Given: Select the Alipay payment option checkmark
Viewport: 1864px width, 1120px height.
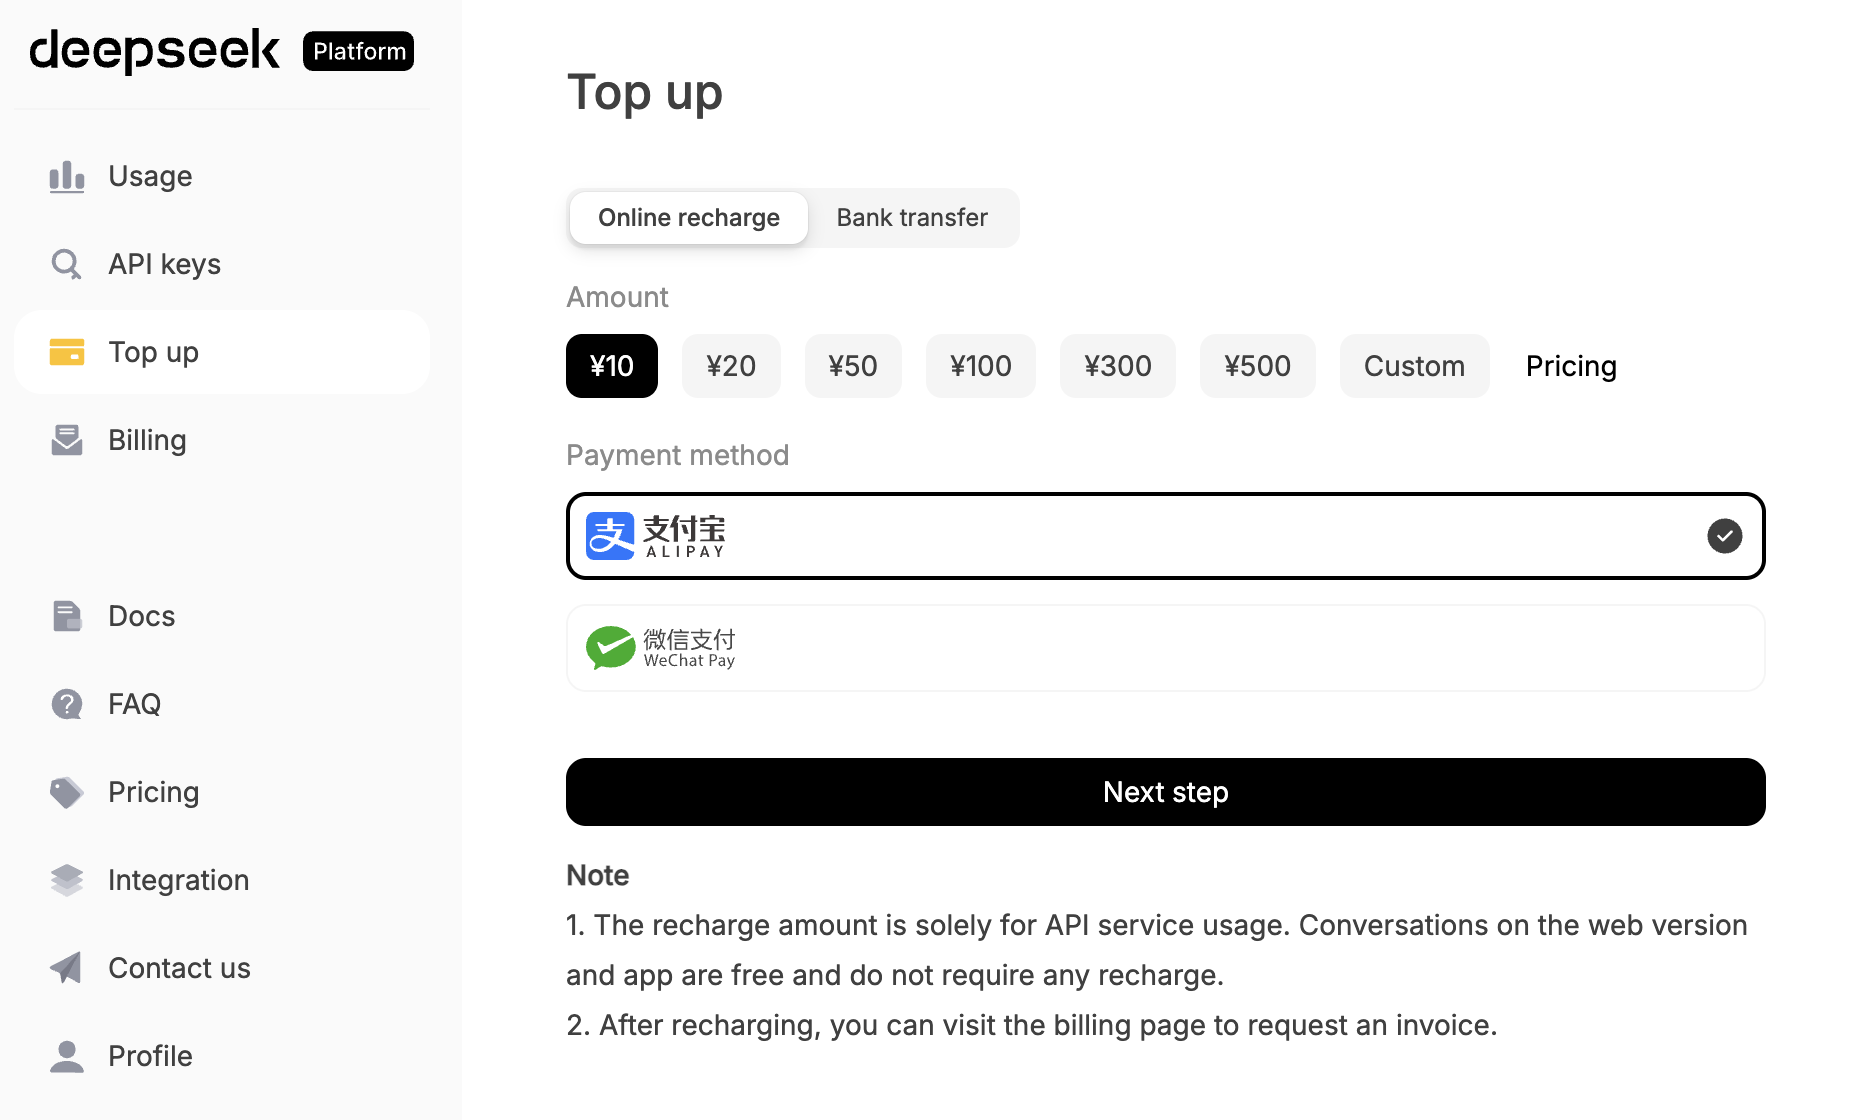Looking at the screenshot, I should 1724,536.
